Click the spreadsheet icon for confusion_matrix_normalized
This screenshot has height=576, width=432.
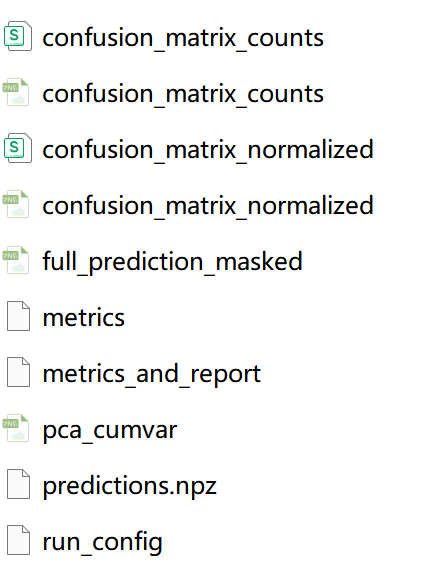[x=18, y=148]
